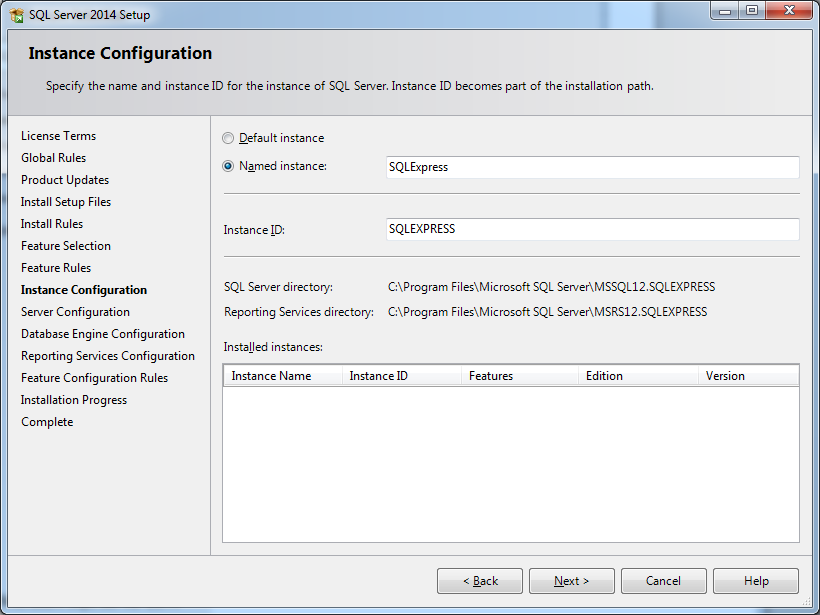Go to Product Updates step
Image resolution: width=820 pixels, height=615 pixels.
65,180
